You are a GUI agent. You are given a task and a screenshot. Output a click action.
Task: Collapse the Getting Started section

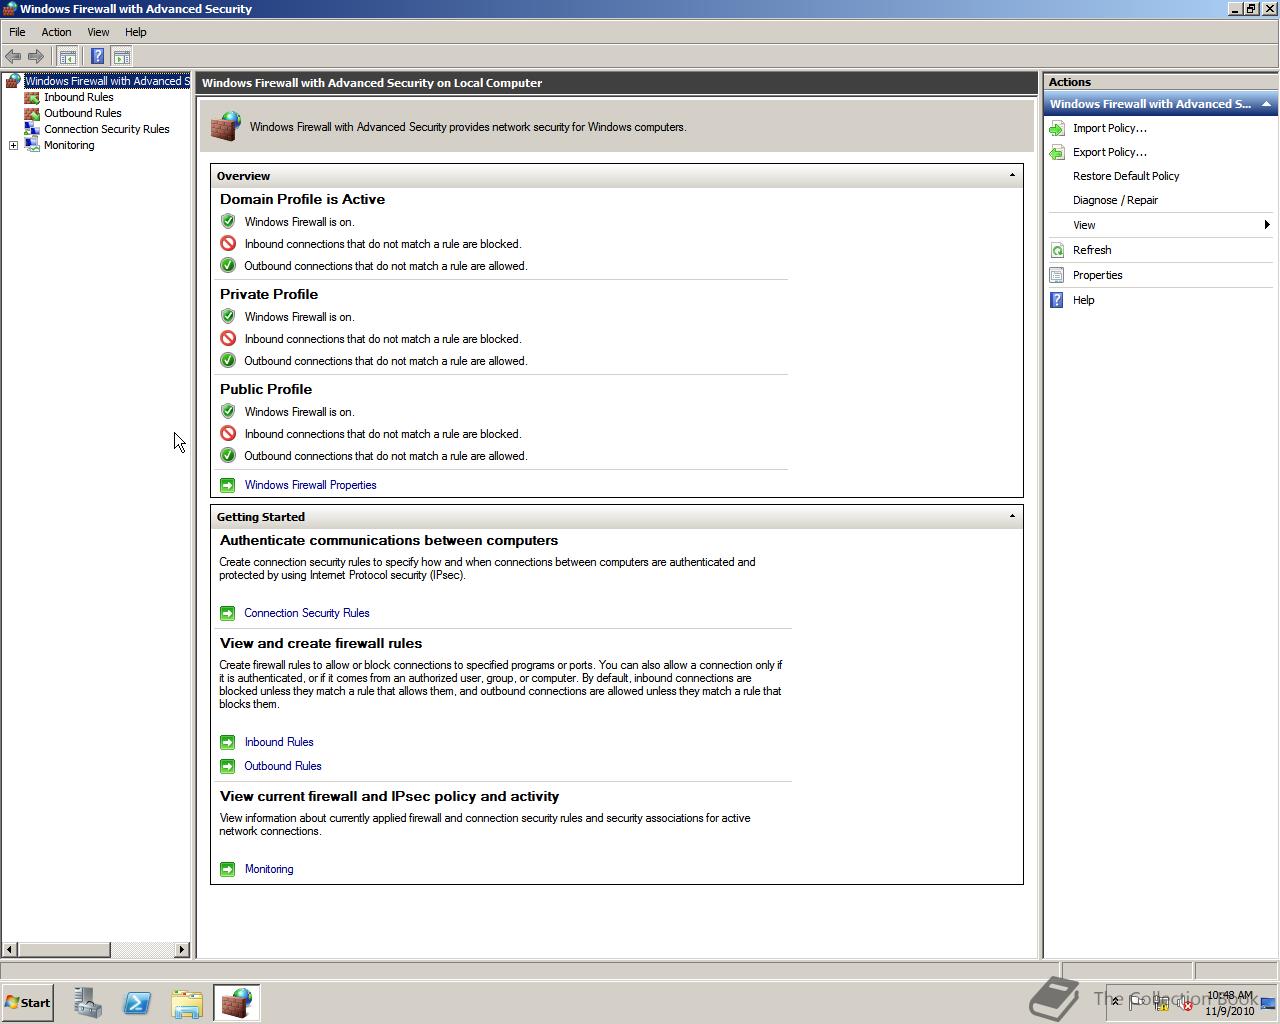coord(1012,517)
